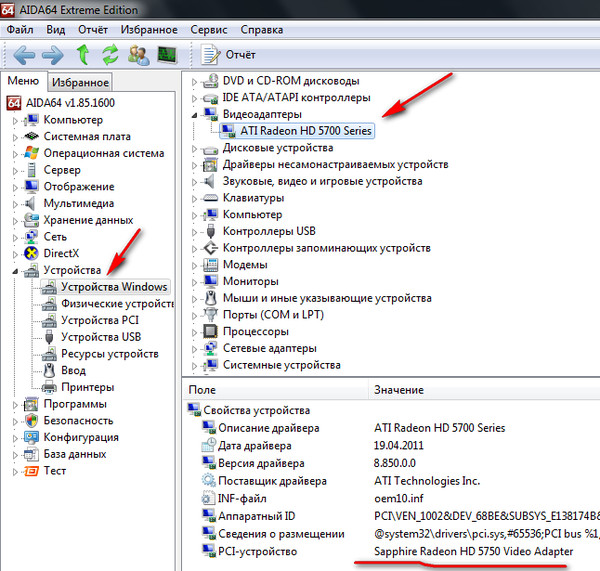Click the Back arrow toolbar icon
Image resolution: width=600 pixels, height=571 pixels.
24,55
